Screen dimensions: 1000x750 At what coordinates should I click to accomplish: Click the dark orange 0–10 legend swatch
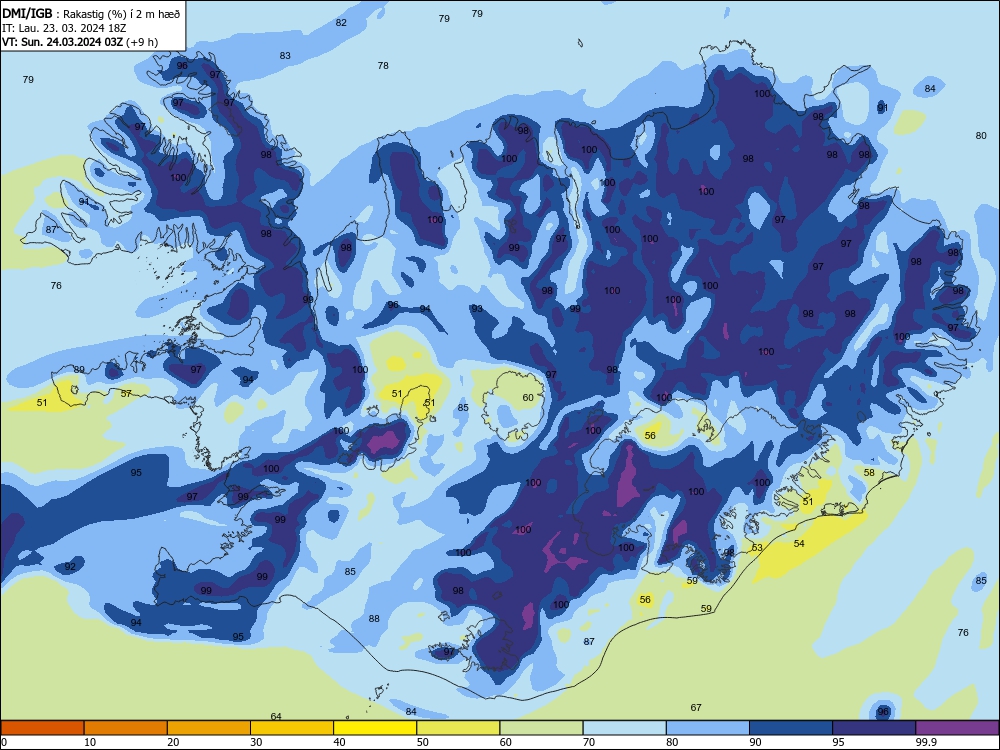[42, 728]
